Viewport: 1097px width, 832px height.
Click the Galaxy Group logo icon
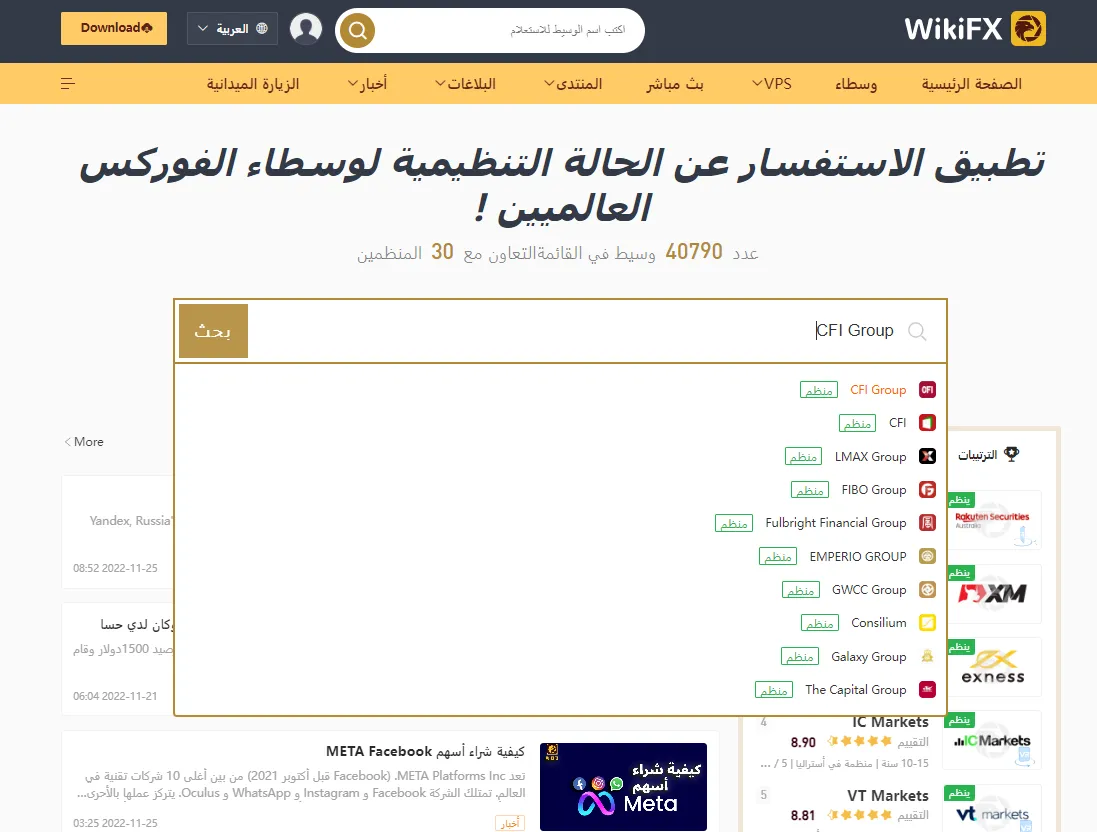tap(927, 656)
